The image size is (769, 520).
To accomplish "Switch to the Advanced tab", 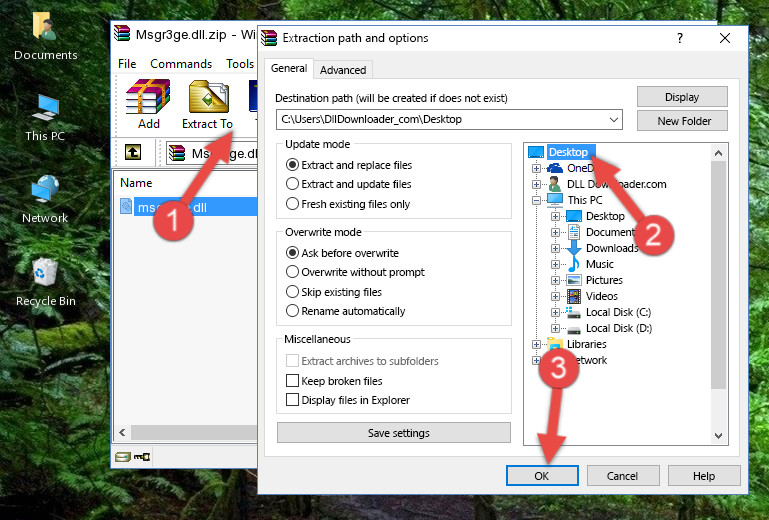I will point(343,70).
